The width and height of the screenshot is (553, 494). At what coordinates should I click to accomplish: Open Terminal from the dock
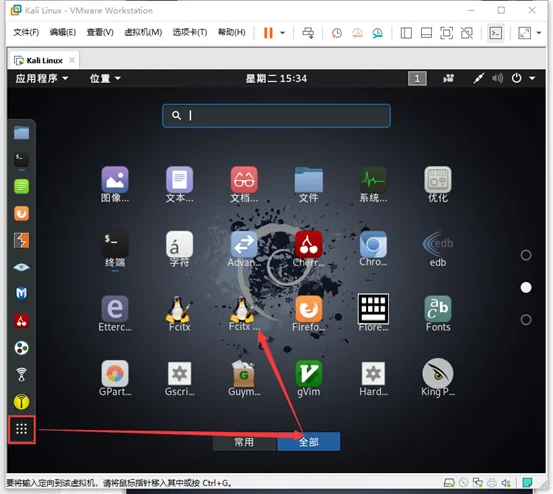pos(22,159)
